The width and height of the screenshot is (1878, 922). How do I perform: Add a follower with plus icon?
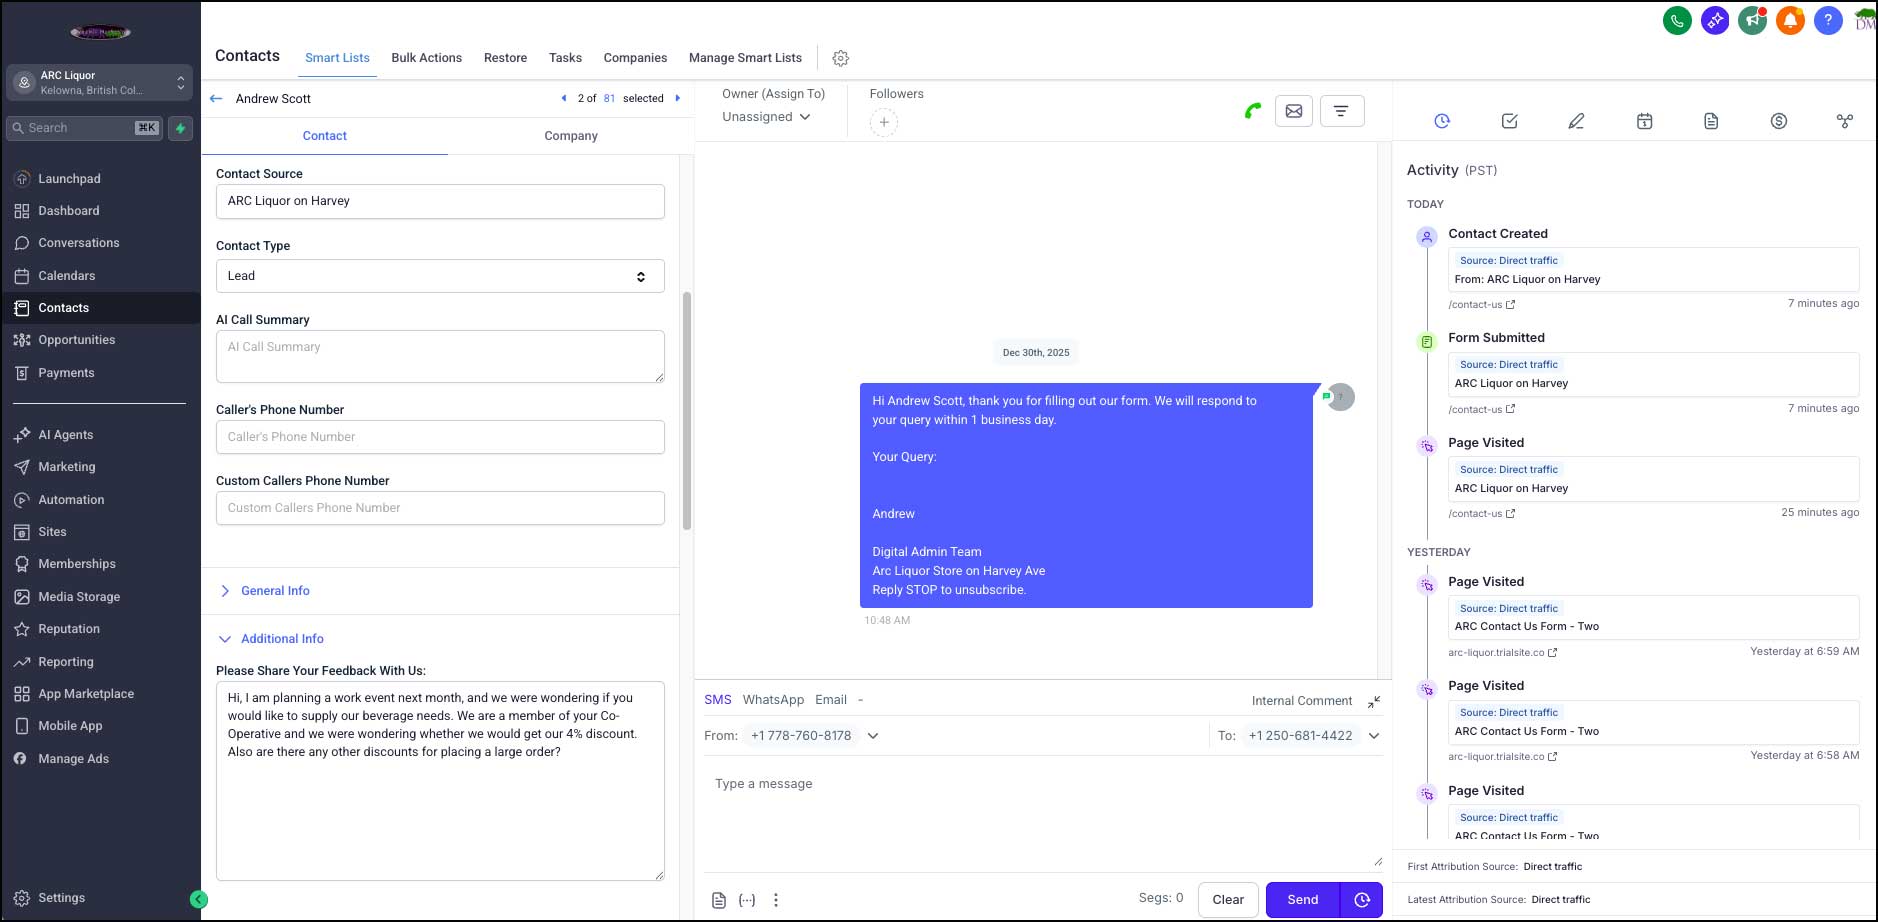pyautogui.click(x=883, y=122)
